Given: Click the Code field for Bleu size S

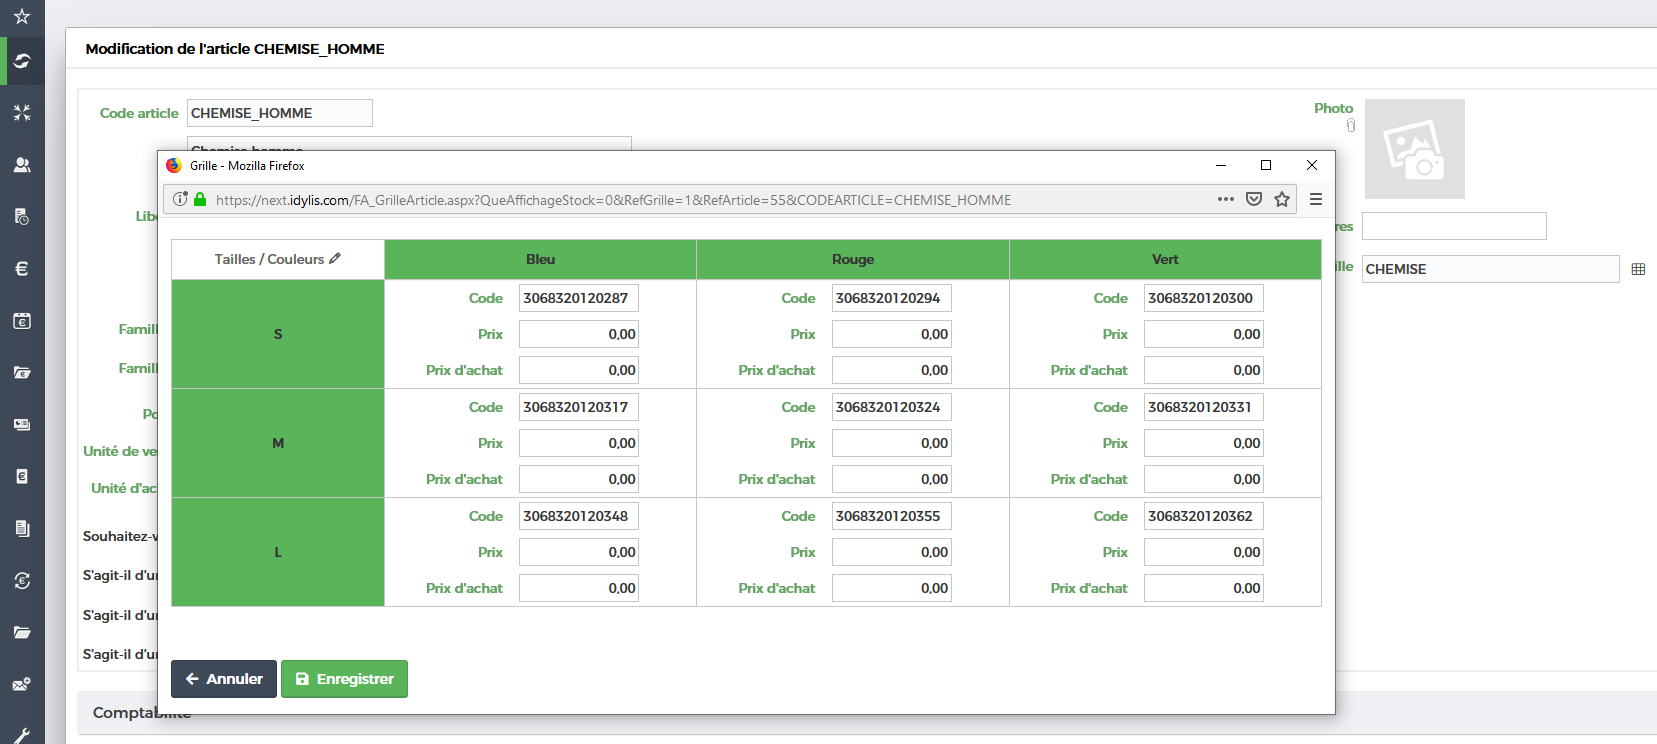Looking at the screenshot, I should coord(578,298).
